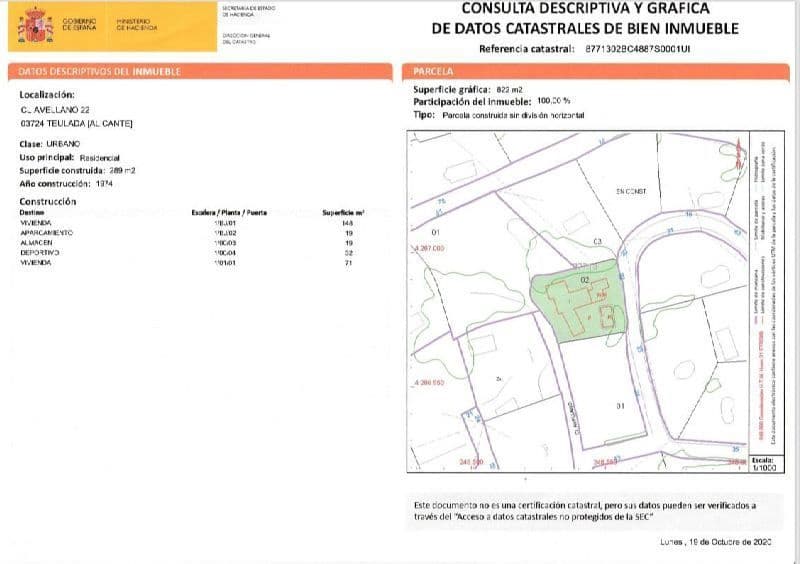This screenshot has width=800, height=564.
Task: Click the "Destino" column header
Action: click(32, 212)
